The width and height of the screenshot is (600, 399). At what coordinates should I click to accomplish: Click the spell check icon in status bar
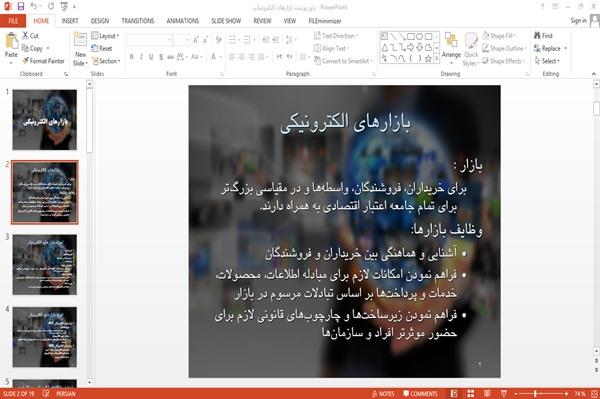(x=46, y=393)
